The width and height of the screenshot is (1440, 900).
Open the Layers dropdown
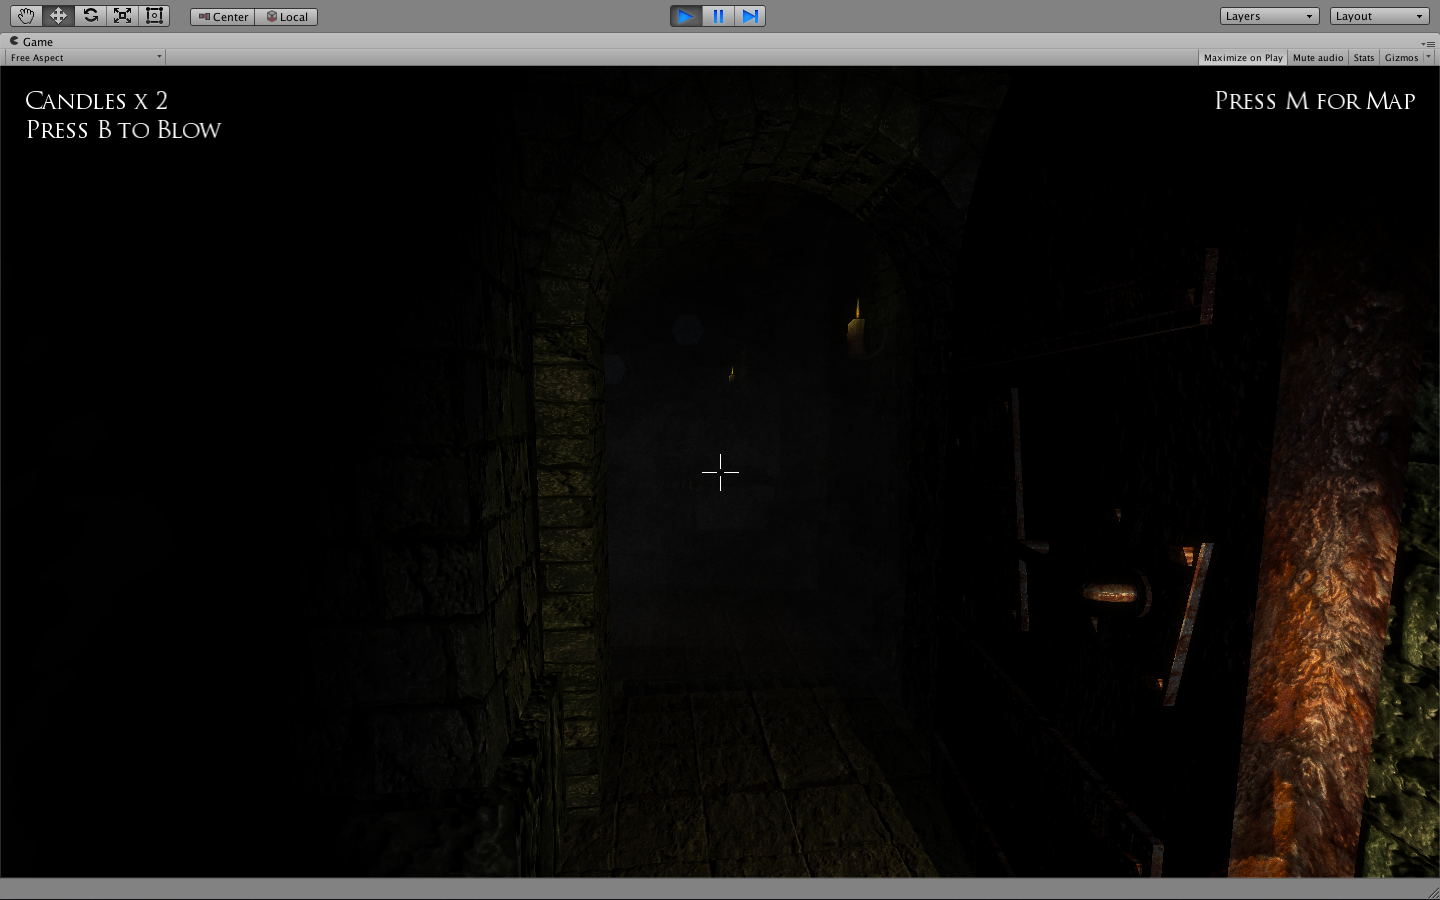(x=1269, y=16)
